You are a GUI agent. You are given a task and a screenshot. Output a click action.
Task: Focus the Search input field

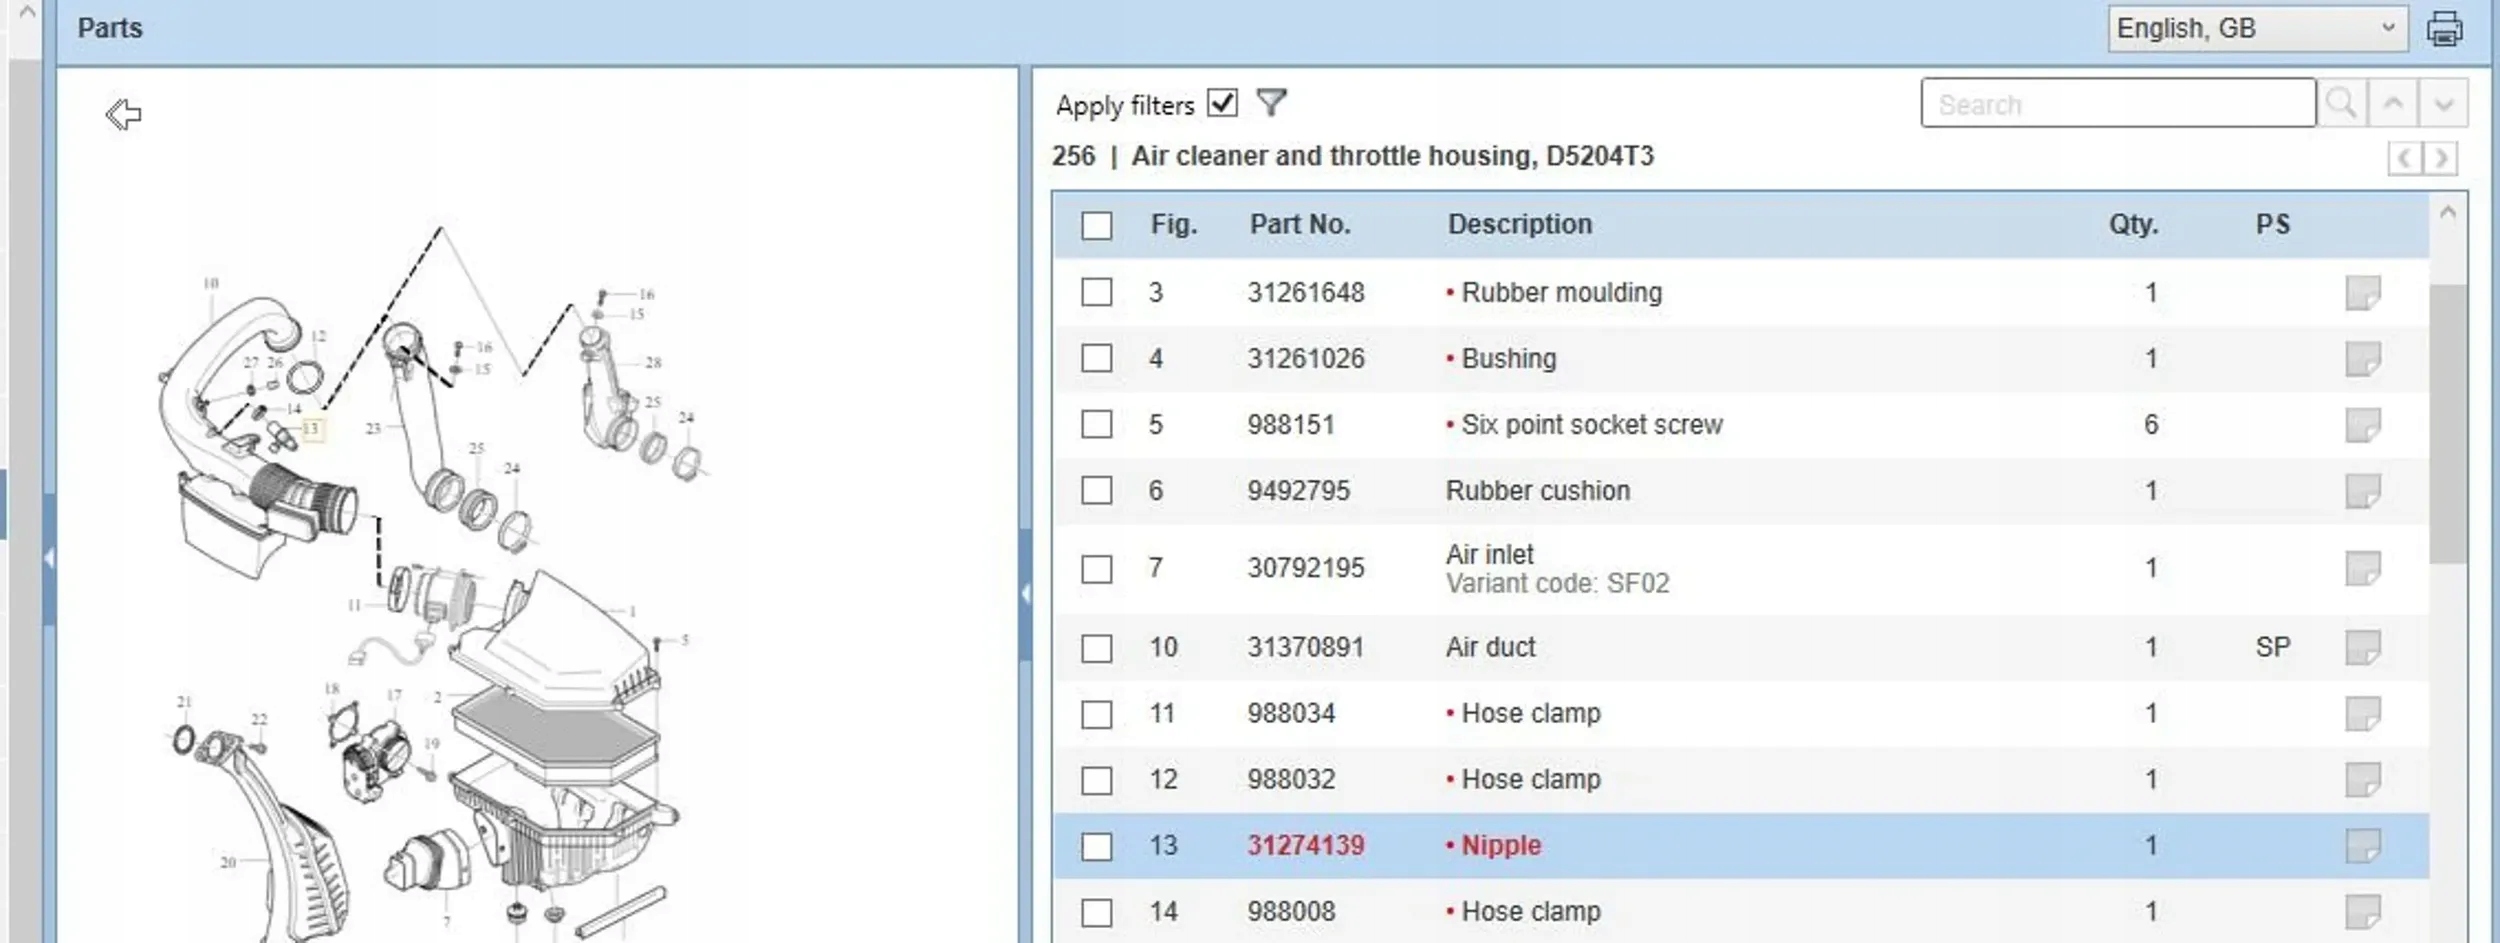click(x=2118, y=103)
